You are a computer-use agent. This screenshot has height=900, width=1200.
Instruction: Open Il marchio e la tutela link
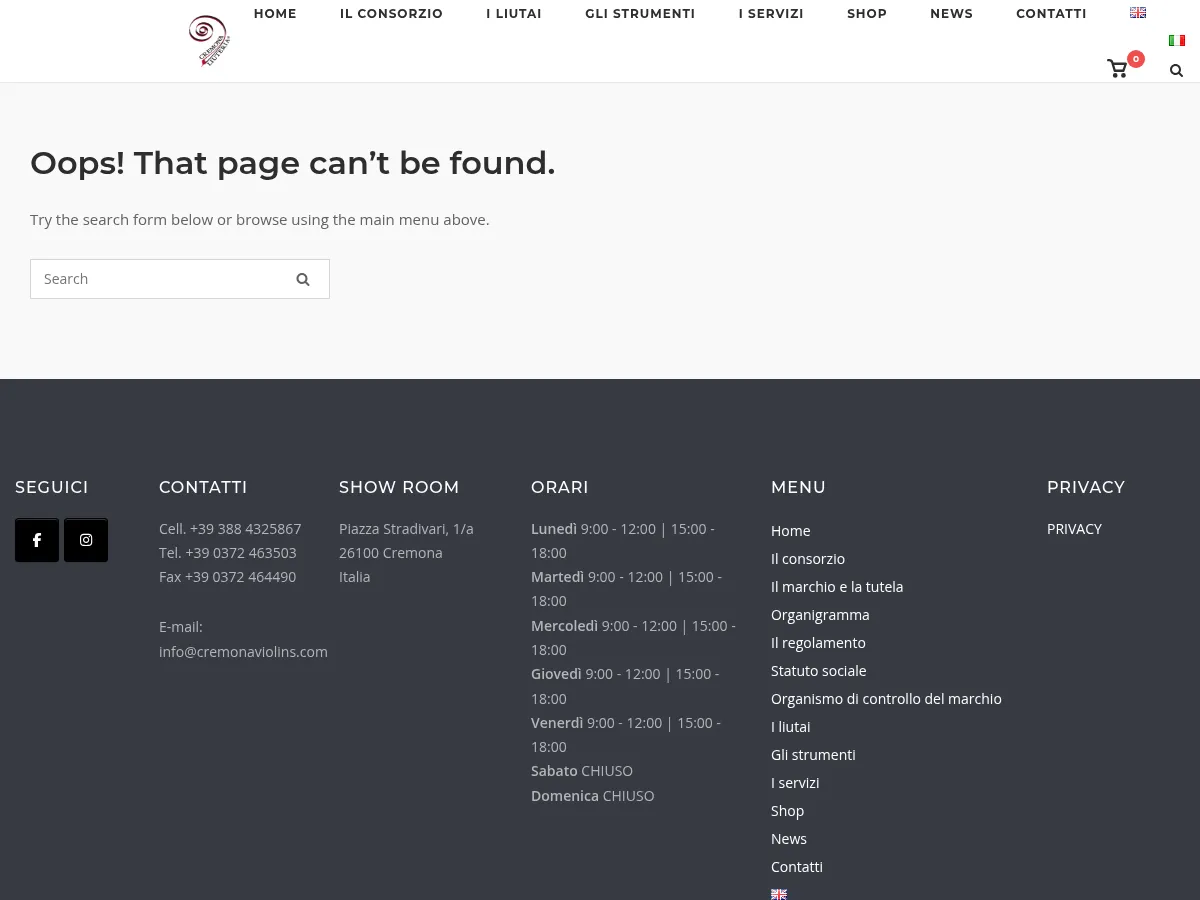[x=837, y=587]
